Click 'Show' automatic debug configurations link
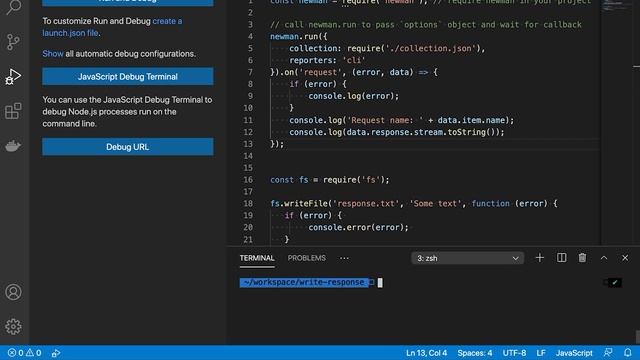The height and width of the screenshot is (360, 640). [x=53, y=54]
